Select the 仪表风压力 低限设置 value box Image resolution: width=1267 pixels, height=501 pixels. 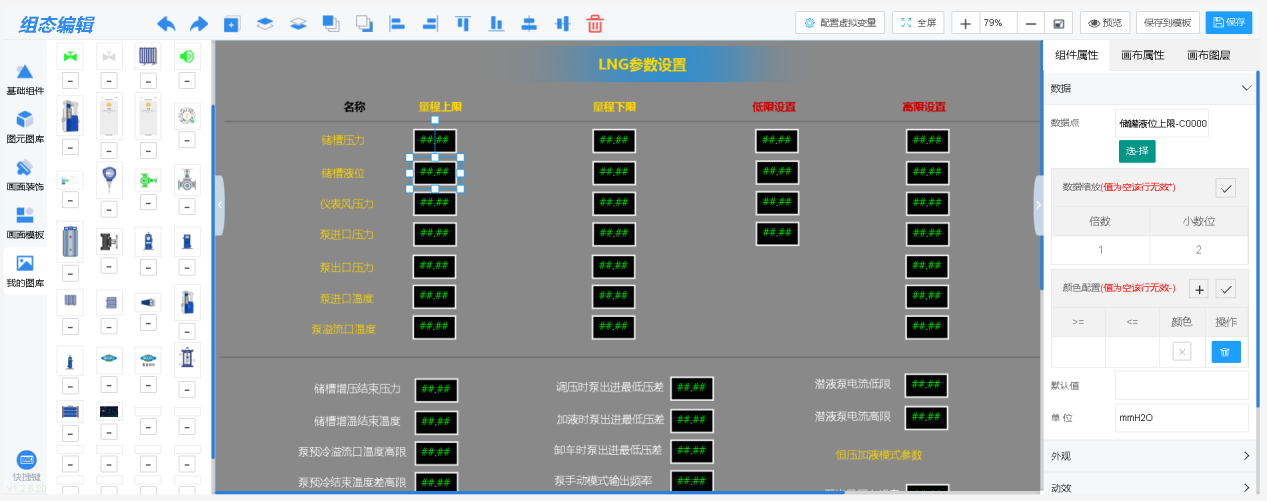[x=777, y=203]
